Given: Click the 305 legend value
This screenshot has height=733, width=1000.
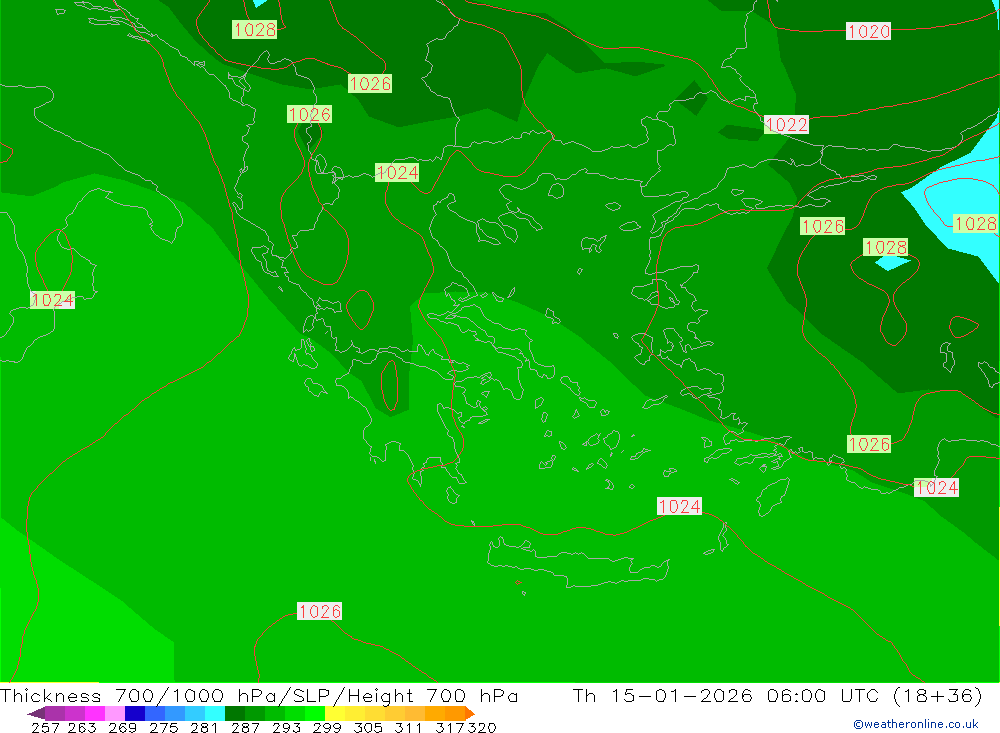Looking at the screenshot, I should (367, 727).
